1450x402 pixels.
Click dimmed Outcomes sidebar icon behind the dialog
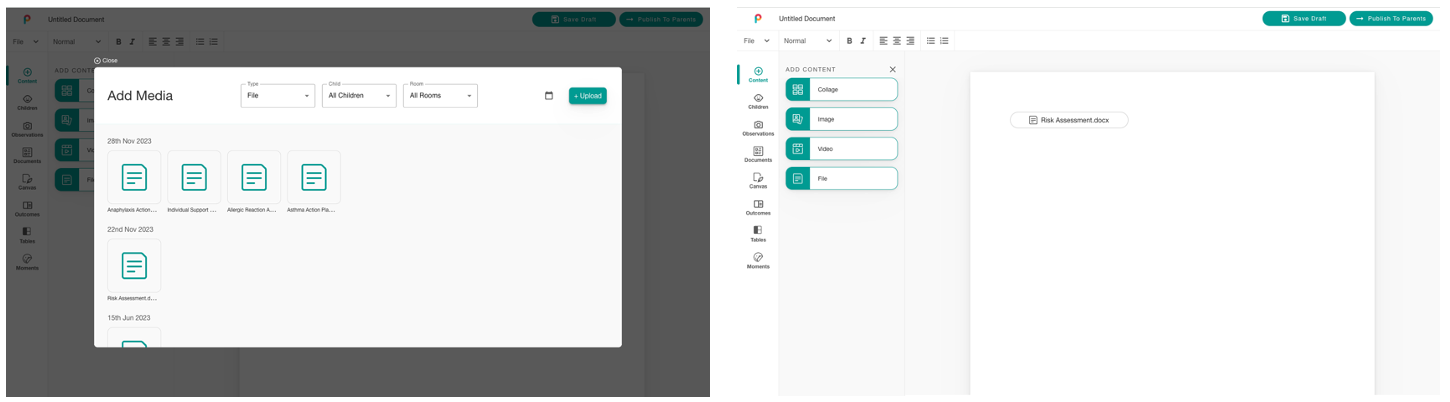click(27, 208)
